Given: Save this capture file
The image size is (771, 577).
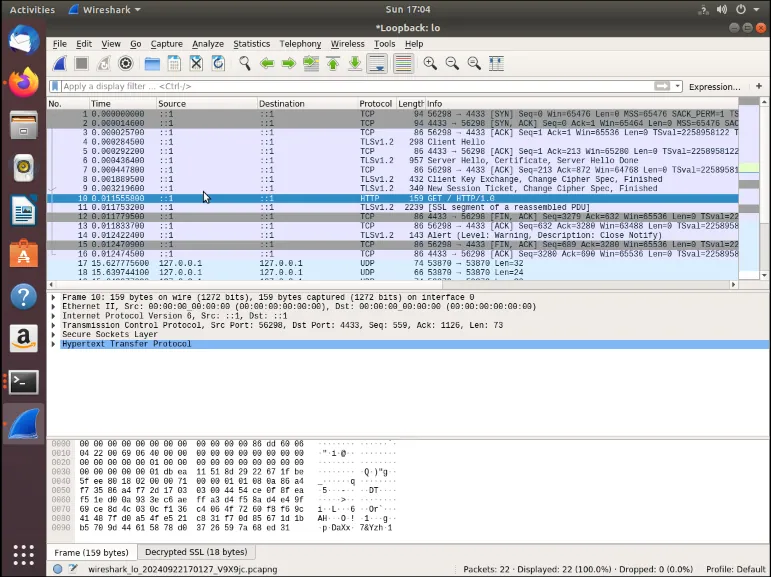Looking at the screenshot, I should [174, 63].
